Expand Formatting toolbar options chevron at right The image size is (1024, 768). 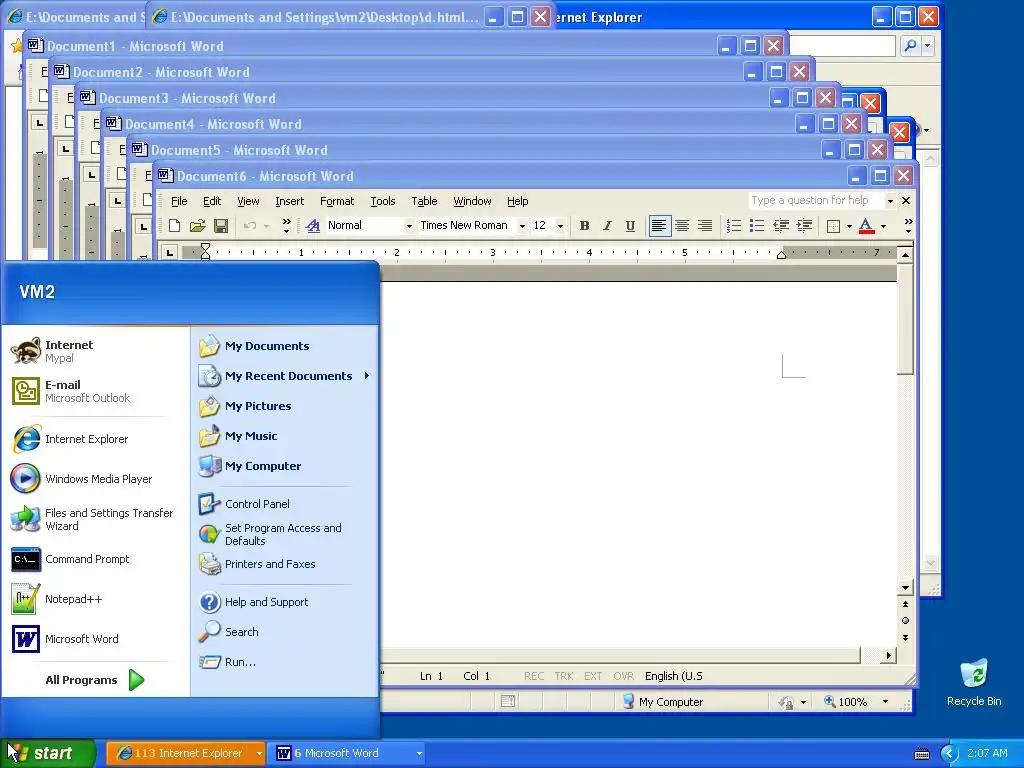[908, 226]
